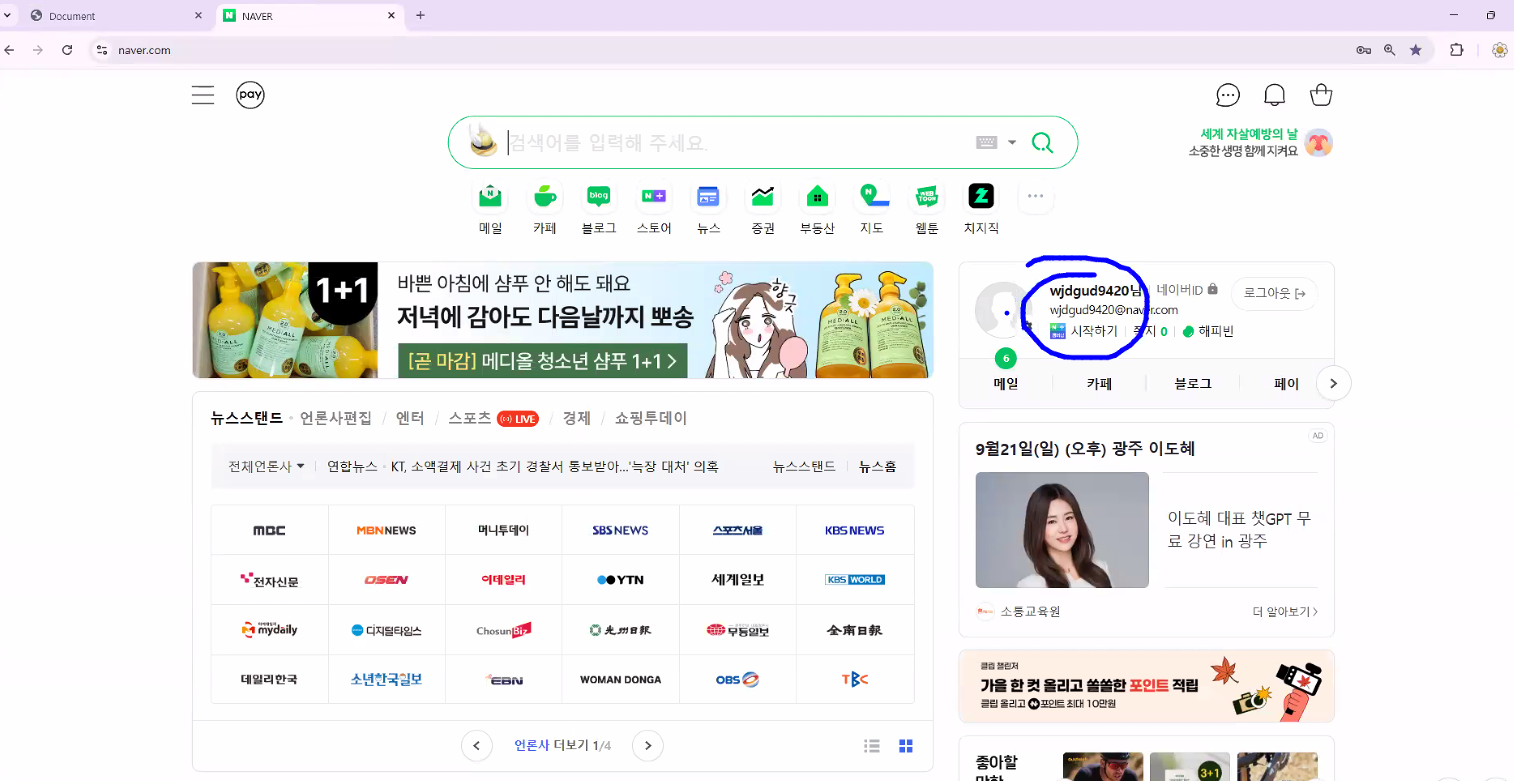1514x781 pixels.
Task: Click the 뉴스홈 link
Action: [878, 467]
